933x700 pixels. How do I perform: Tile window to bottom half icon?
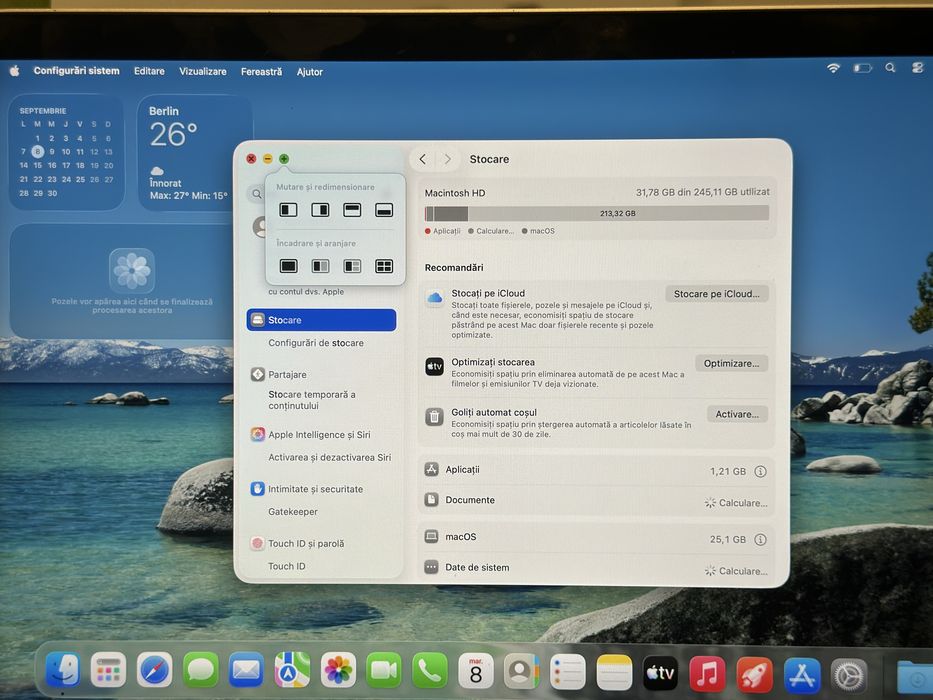coord(384,210)
